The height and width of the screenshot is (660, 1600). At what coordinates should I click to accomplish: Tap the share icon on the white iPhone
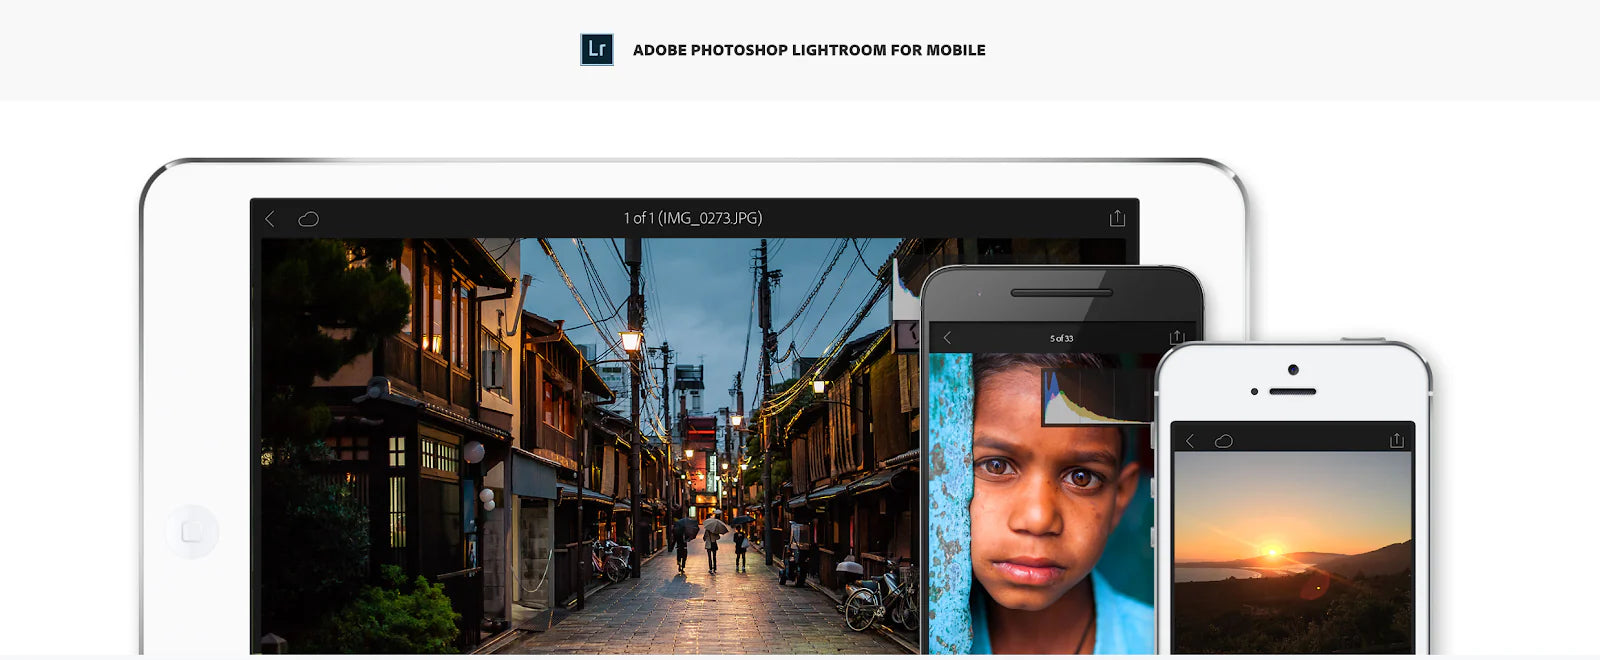(1397, 440)
